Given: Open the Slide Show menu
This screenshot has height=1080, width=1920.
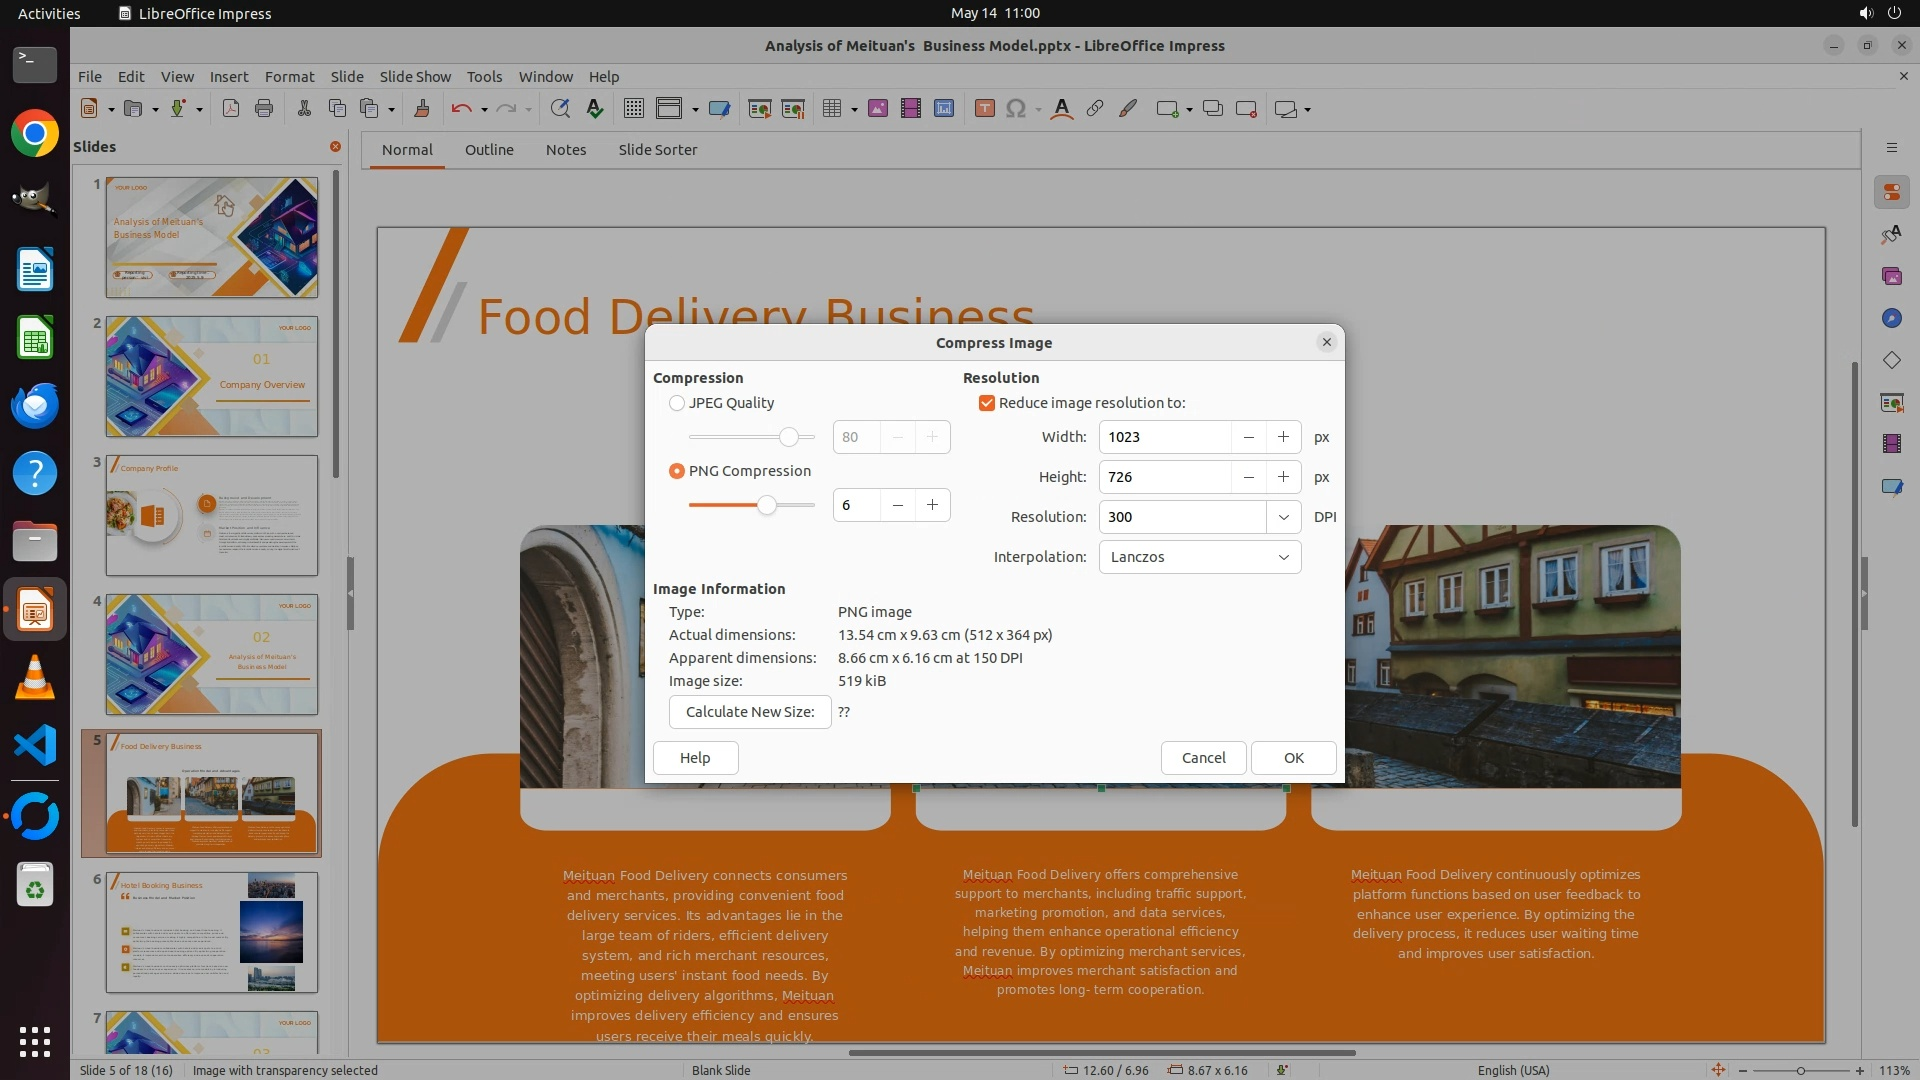Looking at the screenshot, I should pyautogui.click(x=415, y=76).
